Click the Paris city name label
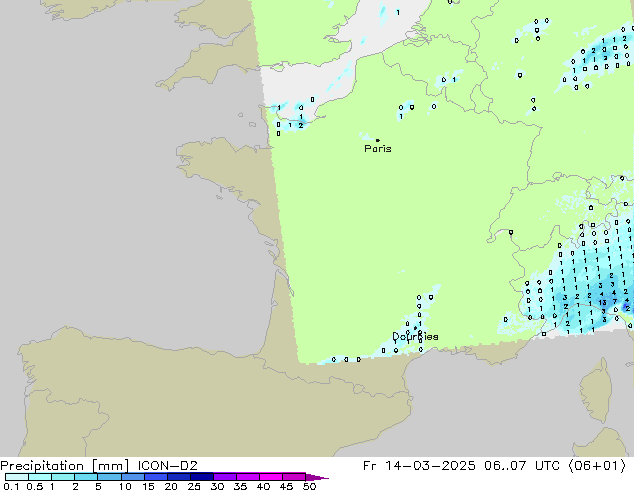This screenshot has width=634, height=490. (x=378, y=149)
